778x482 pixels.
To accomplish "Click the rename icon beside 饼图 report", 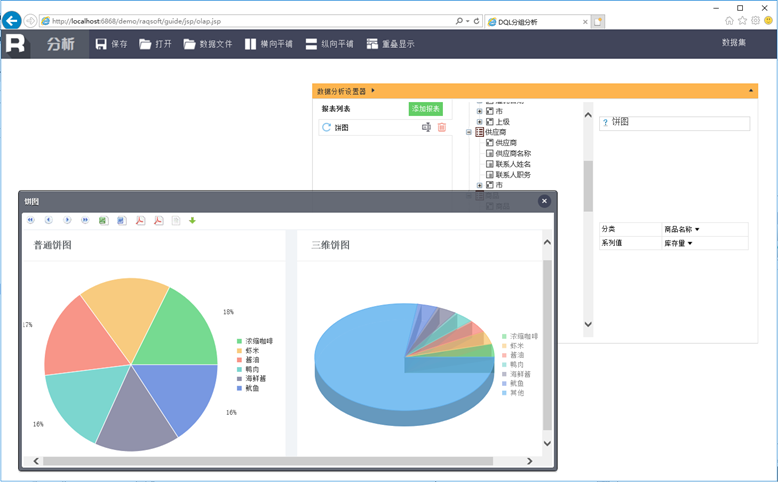I will point(427,128).
